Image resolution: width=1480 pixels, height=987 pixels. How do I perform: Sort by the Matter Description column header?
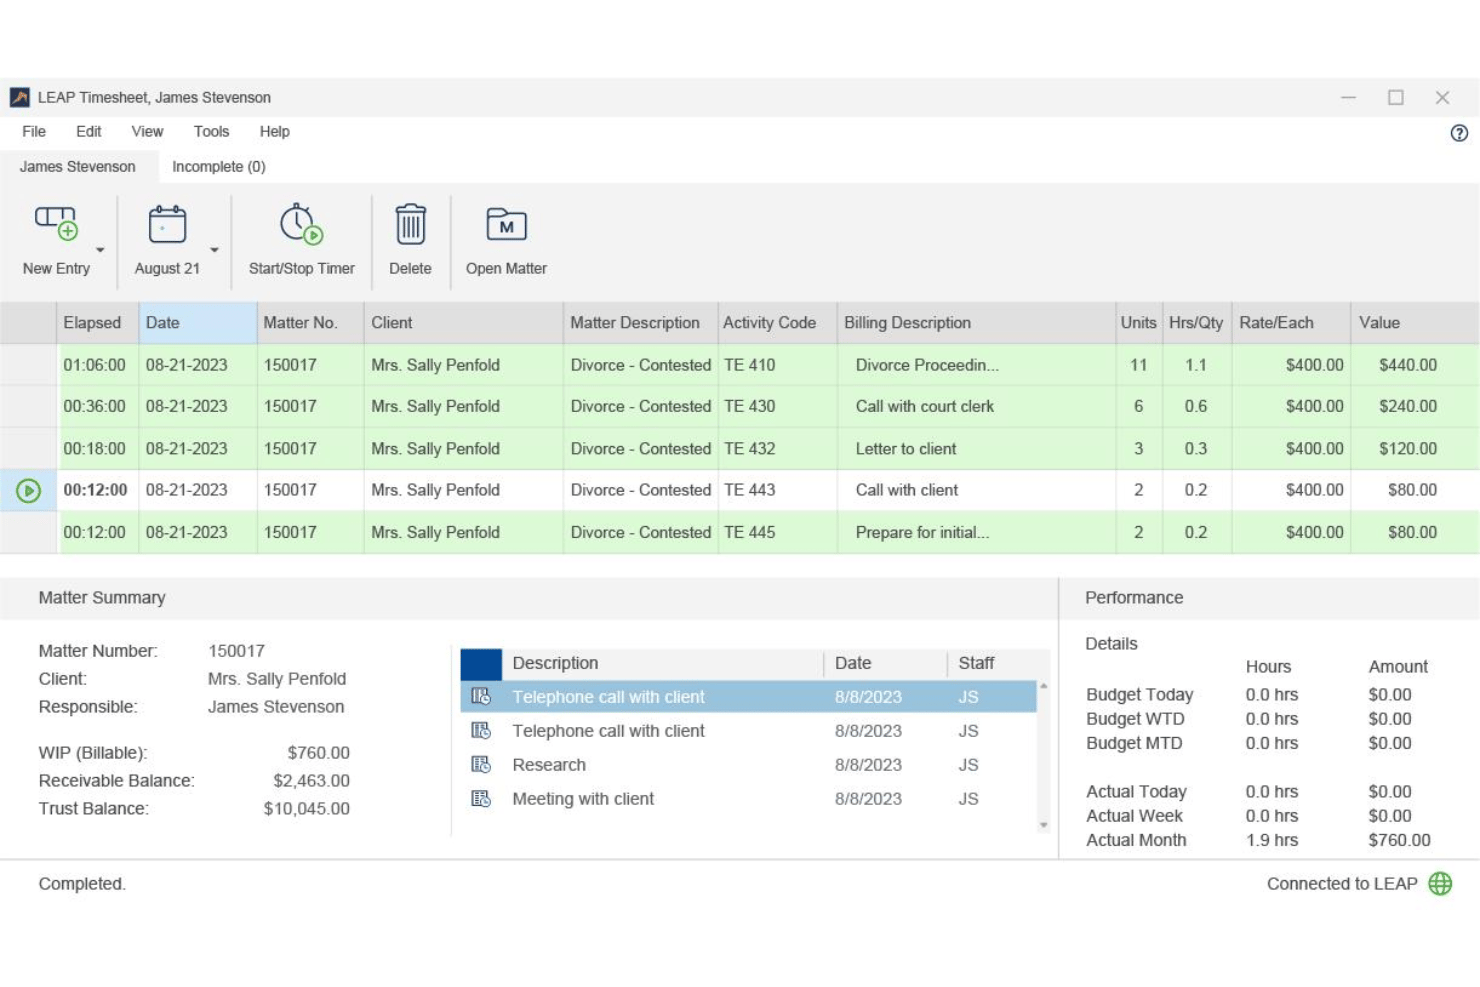(640, 323)
